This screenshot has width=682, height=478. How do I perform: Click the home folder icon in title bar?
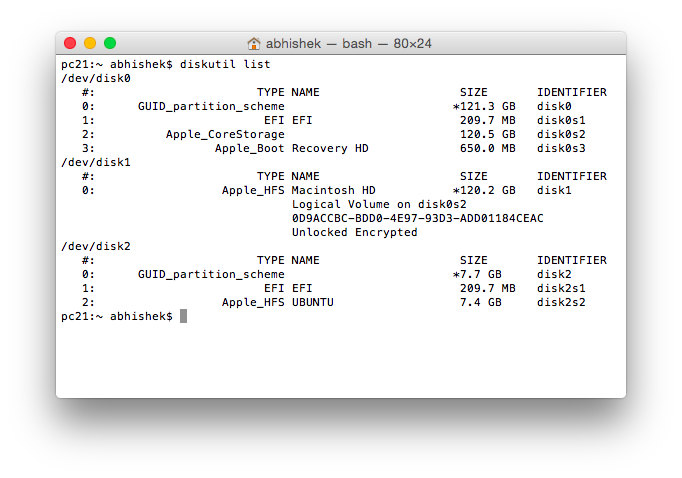coord(254,43)
